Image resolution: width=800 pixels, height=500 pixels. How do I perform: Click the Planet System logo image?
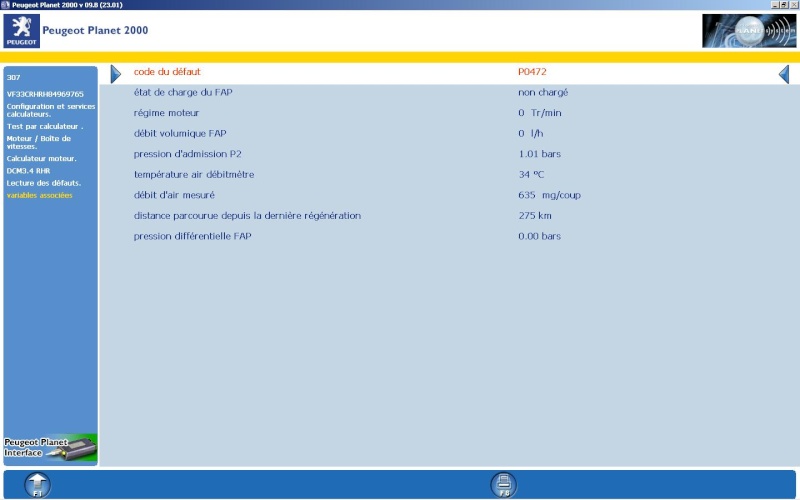(748, 31)
